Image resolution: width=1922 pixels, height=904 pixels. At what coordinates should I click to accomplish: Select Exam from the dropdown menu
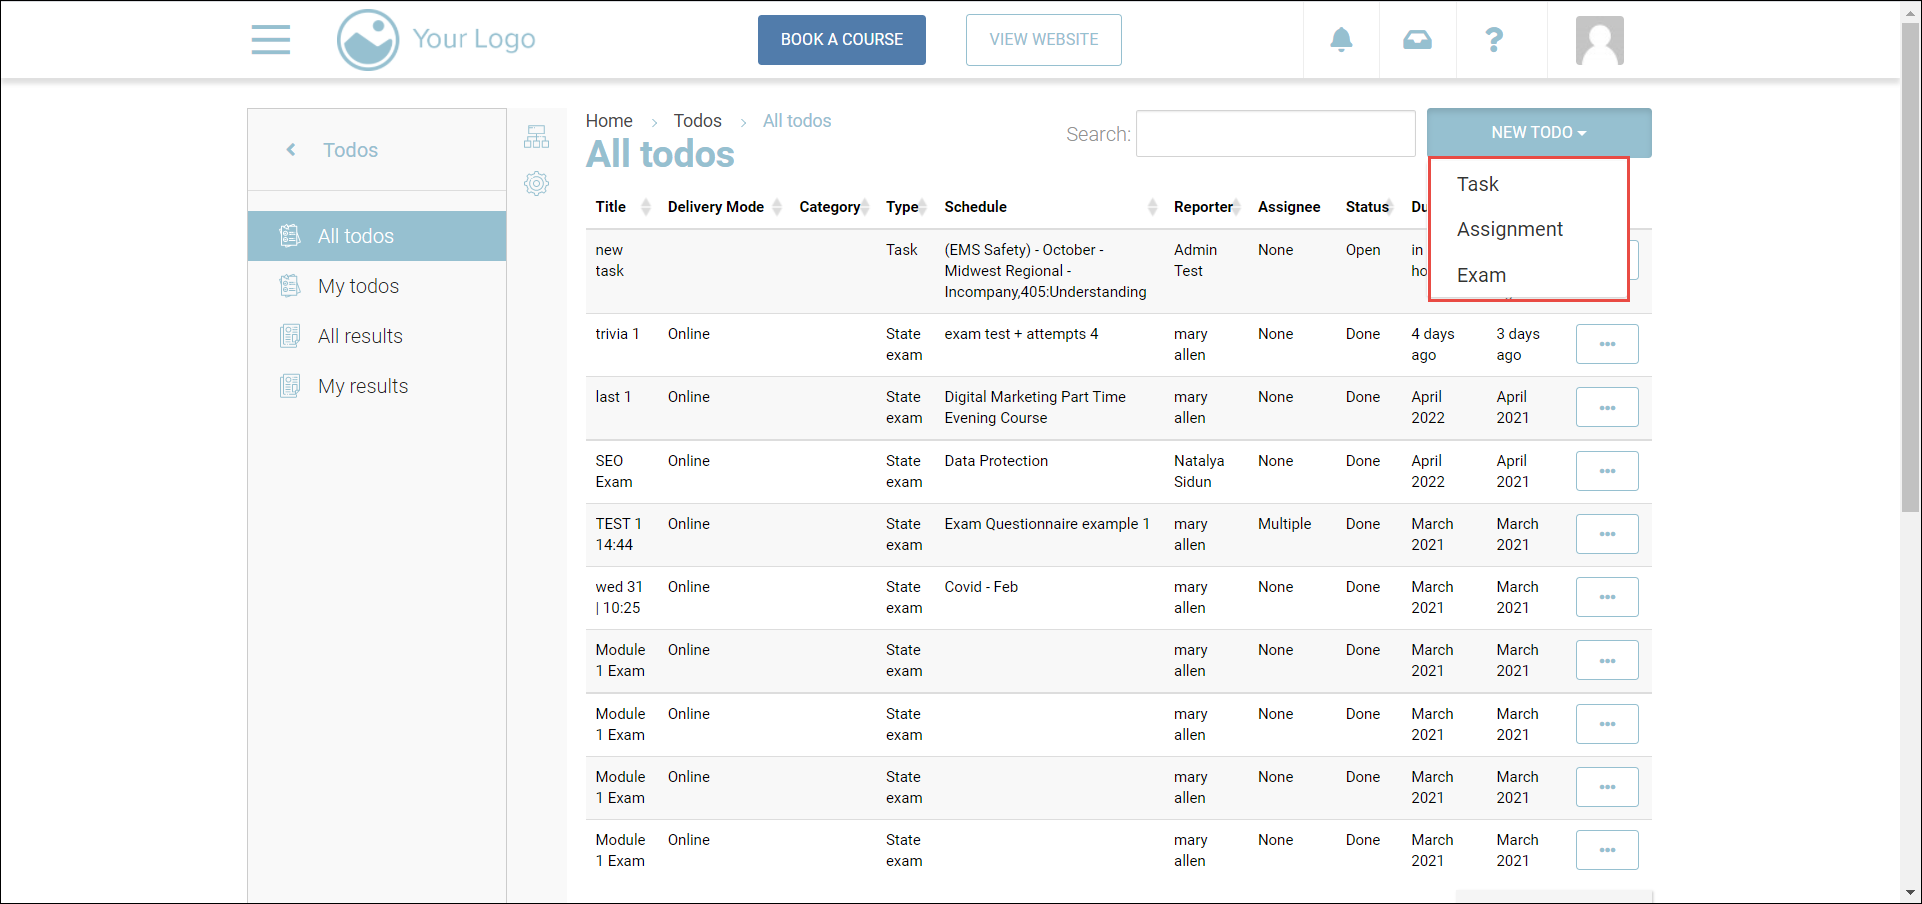pyautogui.click(x=1481, y=275)
